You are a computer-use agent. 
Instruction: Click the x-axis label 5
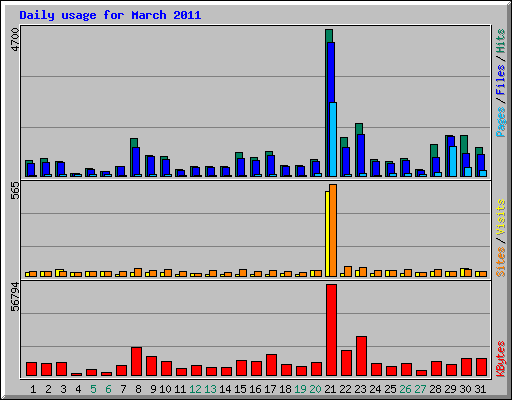click(93, 389)
